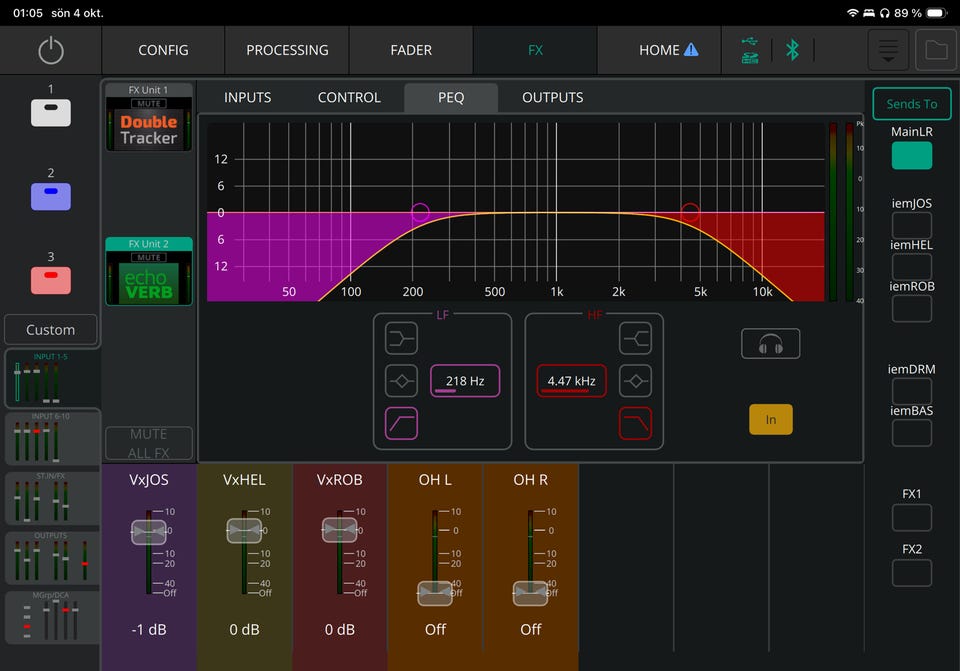Grab the VxJOS fader handle

click(149, 531)
